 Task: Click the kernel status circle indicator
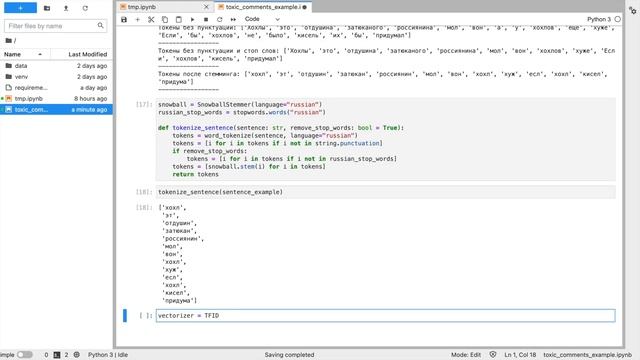pos(618,19)
